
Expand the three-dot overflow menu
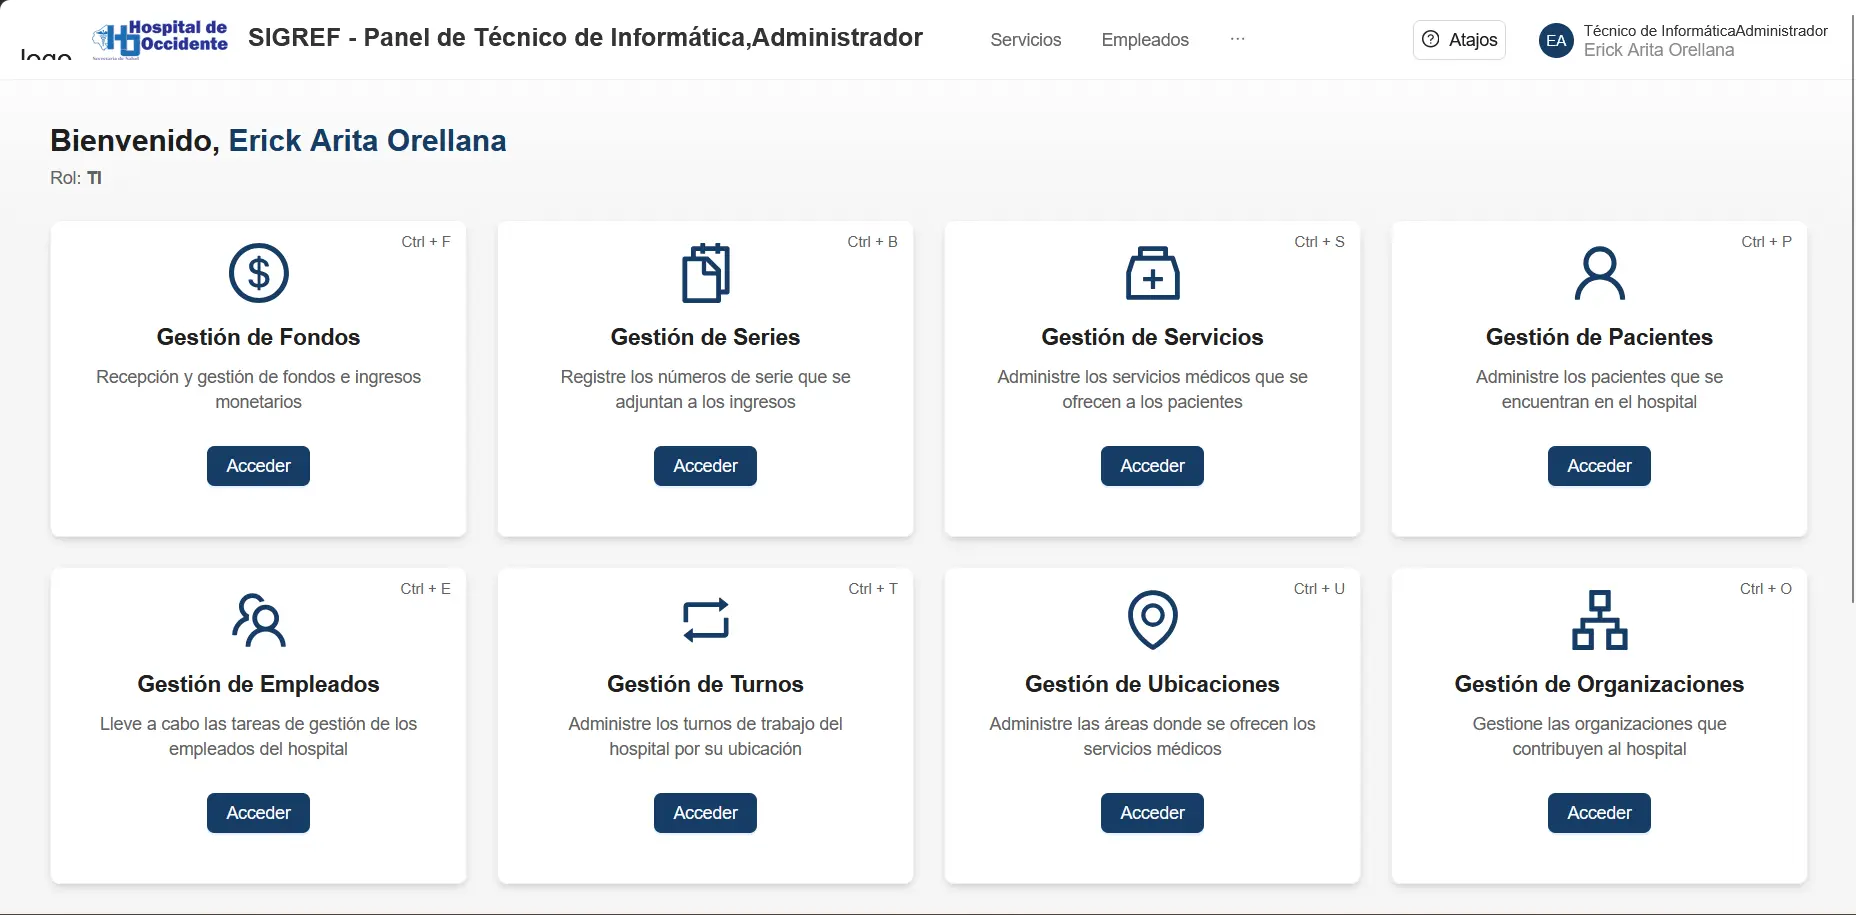tap(1237, 39)
